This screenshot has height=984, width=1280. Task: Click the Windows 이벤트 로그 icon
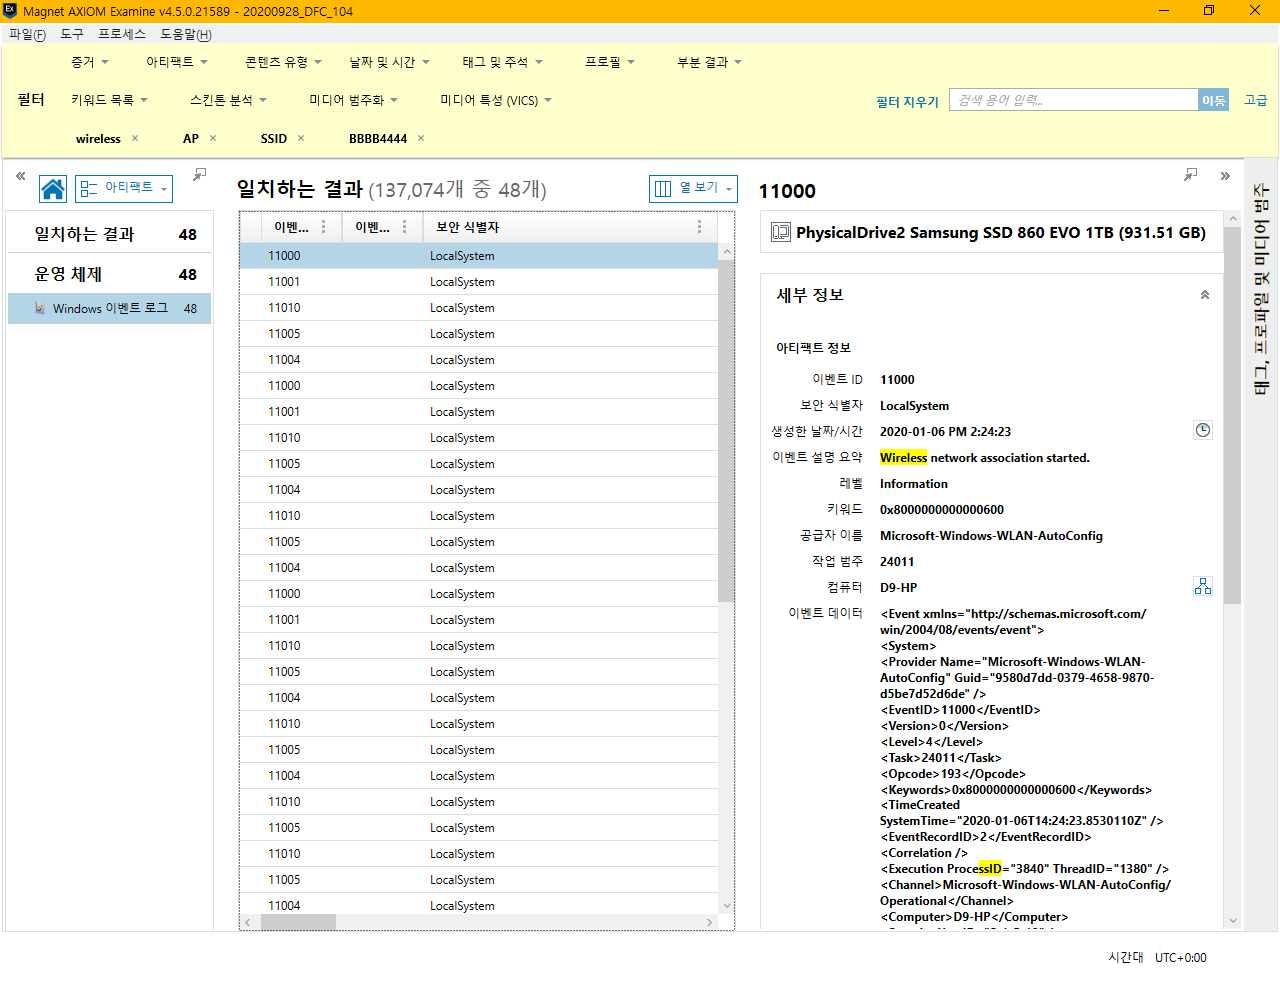40,308
